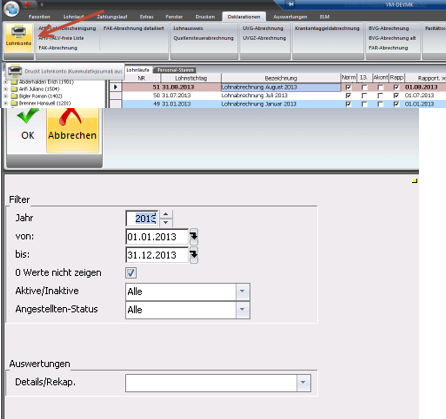Open the 'bis:' date picker dropdown arrow
This screenshot has width=446, height=419.
(x=194, y=255)
